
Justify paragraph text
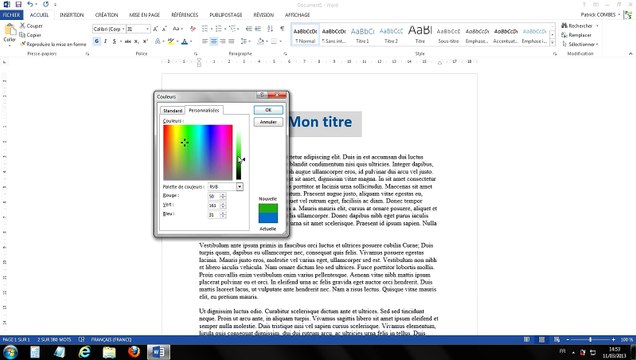pos(231,41)
